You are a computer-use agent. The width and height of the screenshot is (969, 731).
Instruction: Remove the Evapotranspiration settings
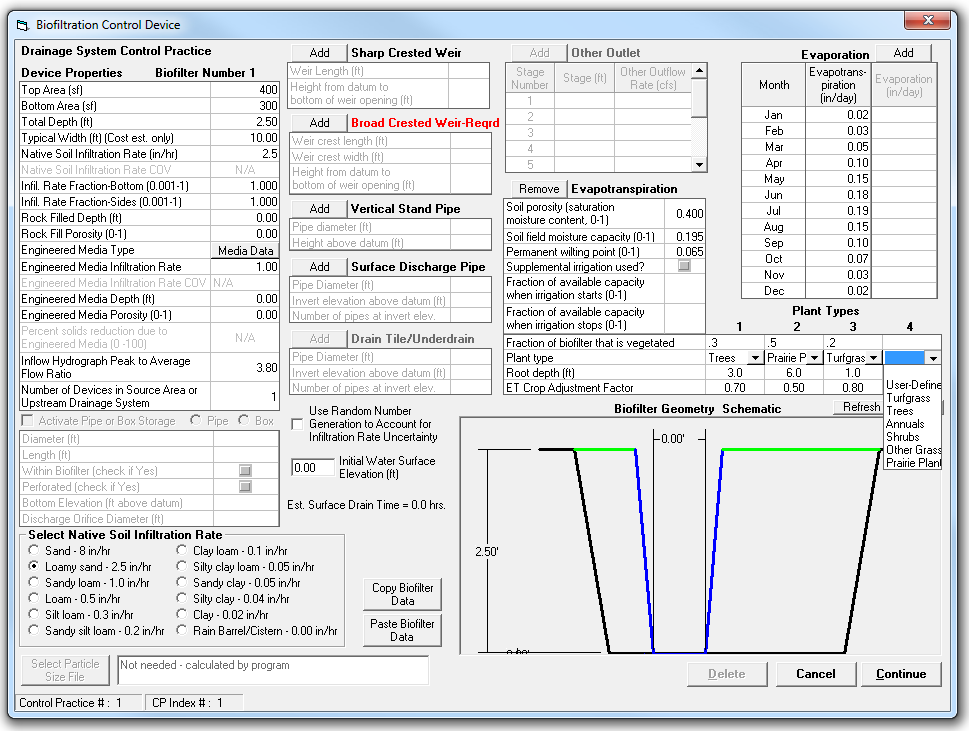539,189
